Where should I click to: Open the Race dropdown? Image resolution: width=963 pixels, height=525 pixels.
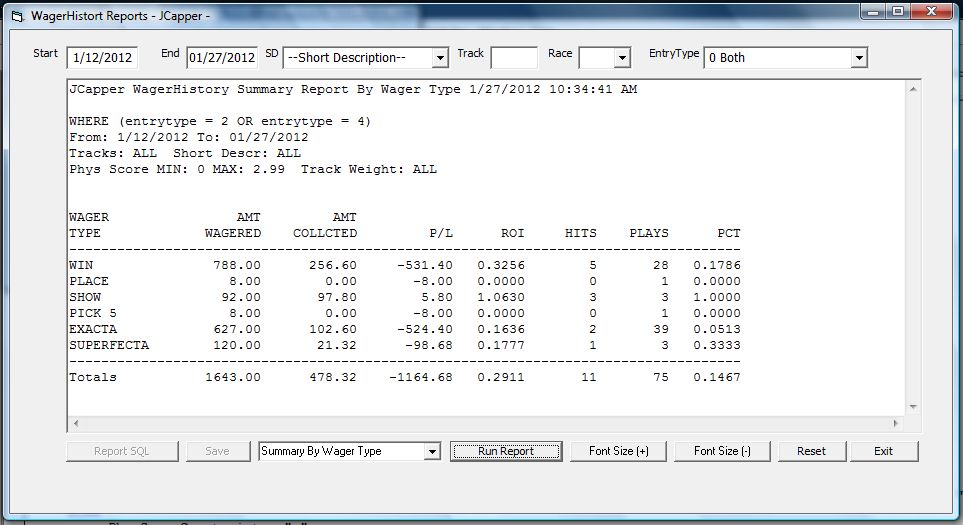coord(622,58)
